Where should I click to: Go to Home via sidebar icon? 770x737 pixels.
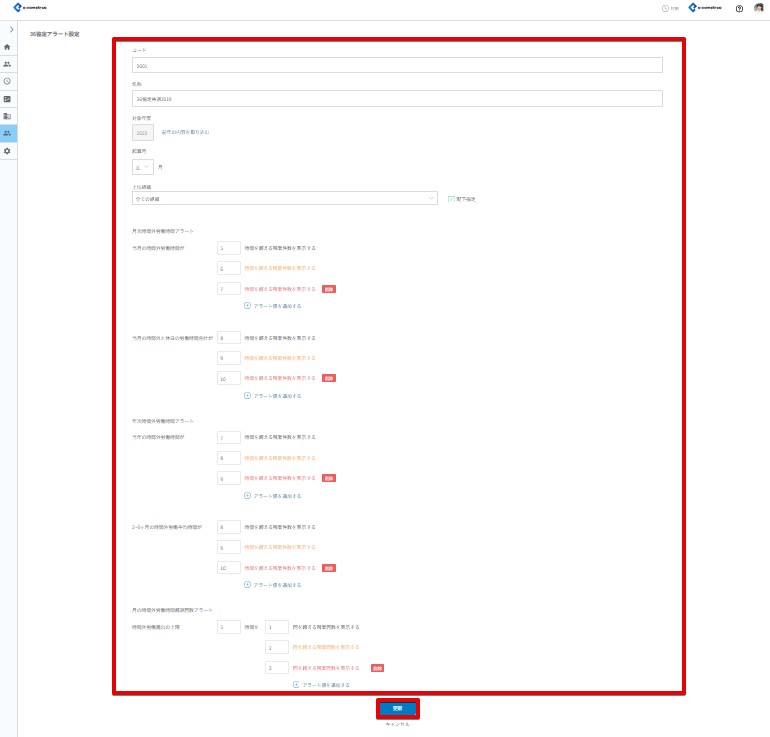click(x=8, y=47)
